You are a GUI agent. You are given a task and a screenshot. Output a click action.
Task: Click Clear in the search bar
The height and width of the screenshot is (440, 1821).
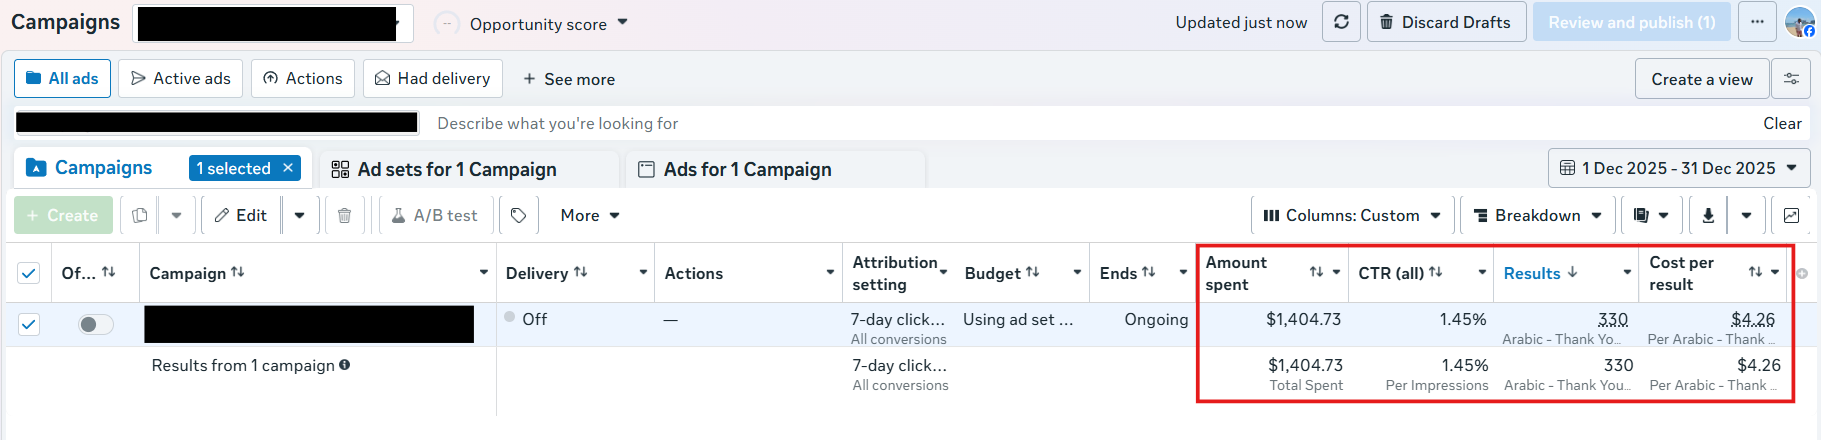[1782, 123]
